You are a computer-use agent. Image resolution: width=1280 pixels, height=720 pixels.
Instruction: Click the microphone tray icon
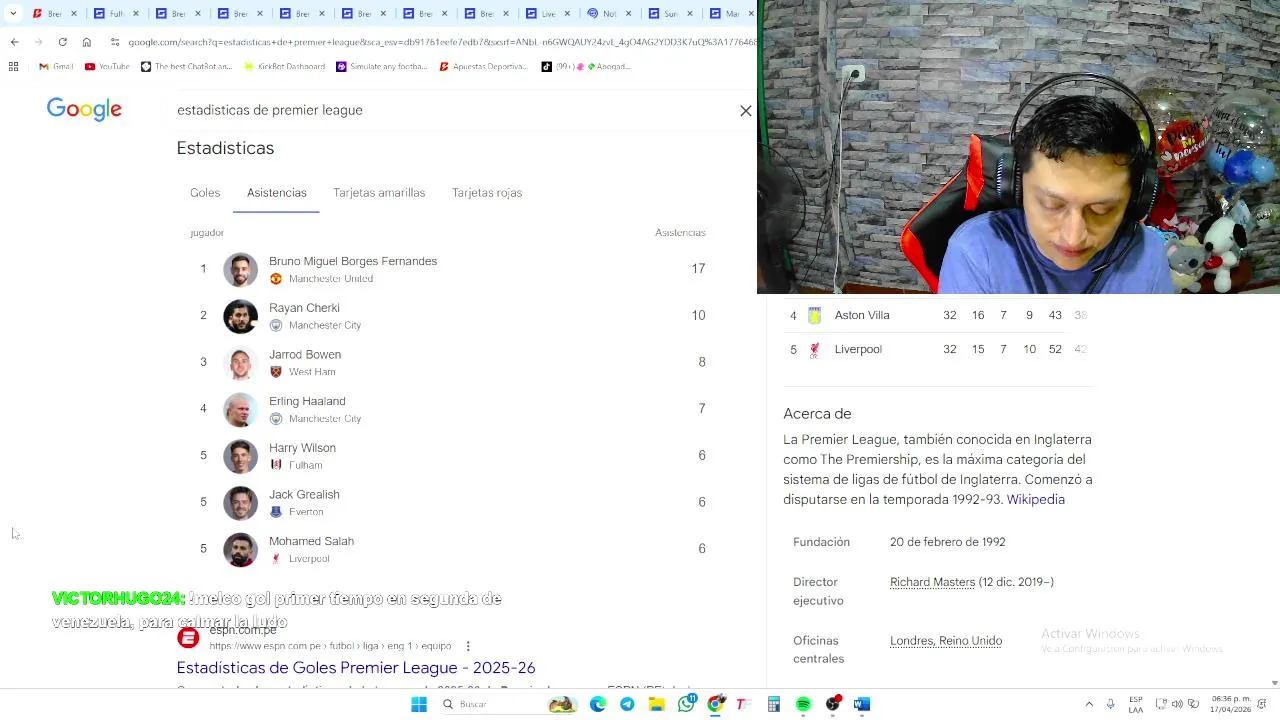[x=1110, y=704]
